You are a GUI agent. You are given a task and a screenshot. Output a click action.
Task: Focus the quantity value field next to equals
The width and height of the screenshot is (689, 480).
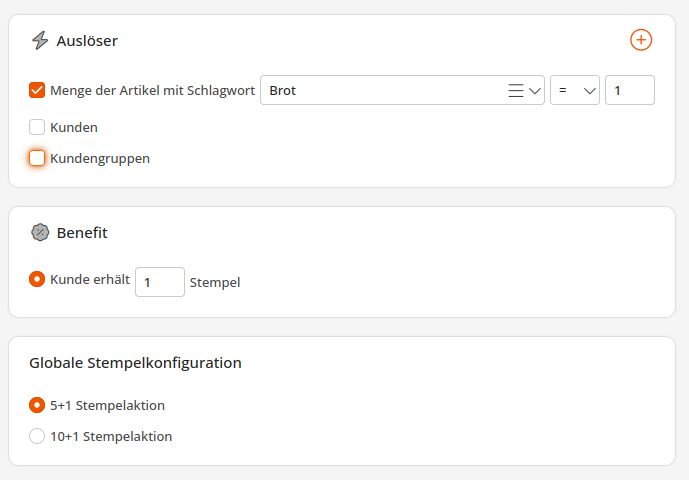(630, 90)
